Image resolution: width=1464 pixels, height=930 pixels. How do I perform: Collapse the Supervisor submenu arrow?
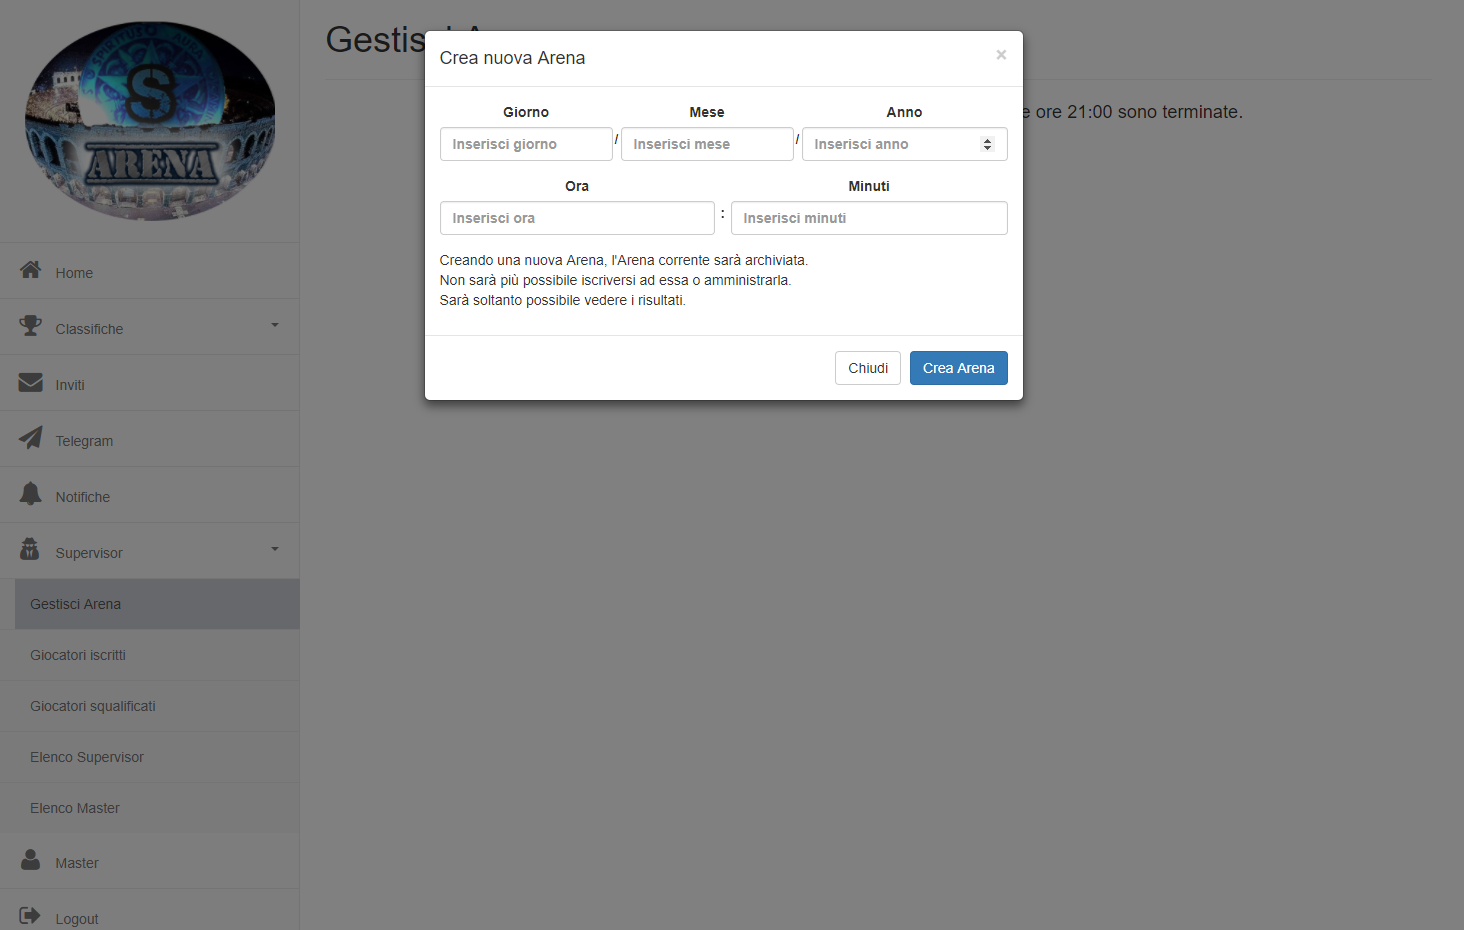pyautogui.click(x=275, y=549)
